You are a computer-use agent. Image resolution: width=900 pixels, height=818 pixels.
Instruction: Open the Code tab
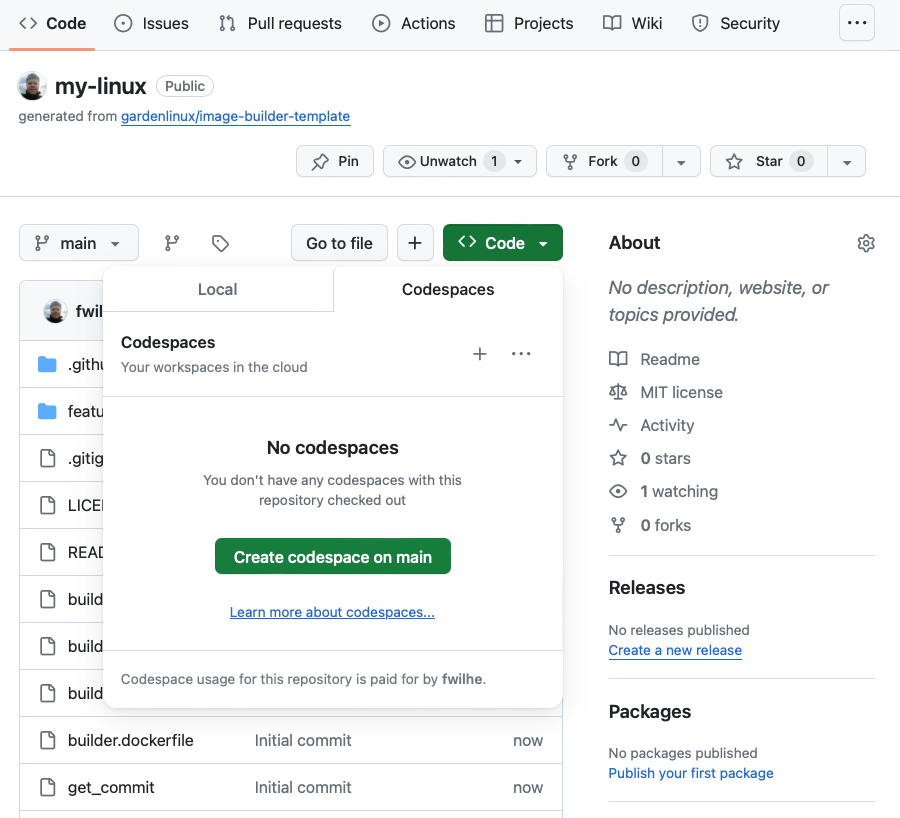point(52,24)
